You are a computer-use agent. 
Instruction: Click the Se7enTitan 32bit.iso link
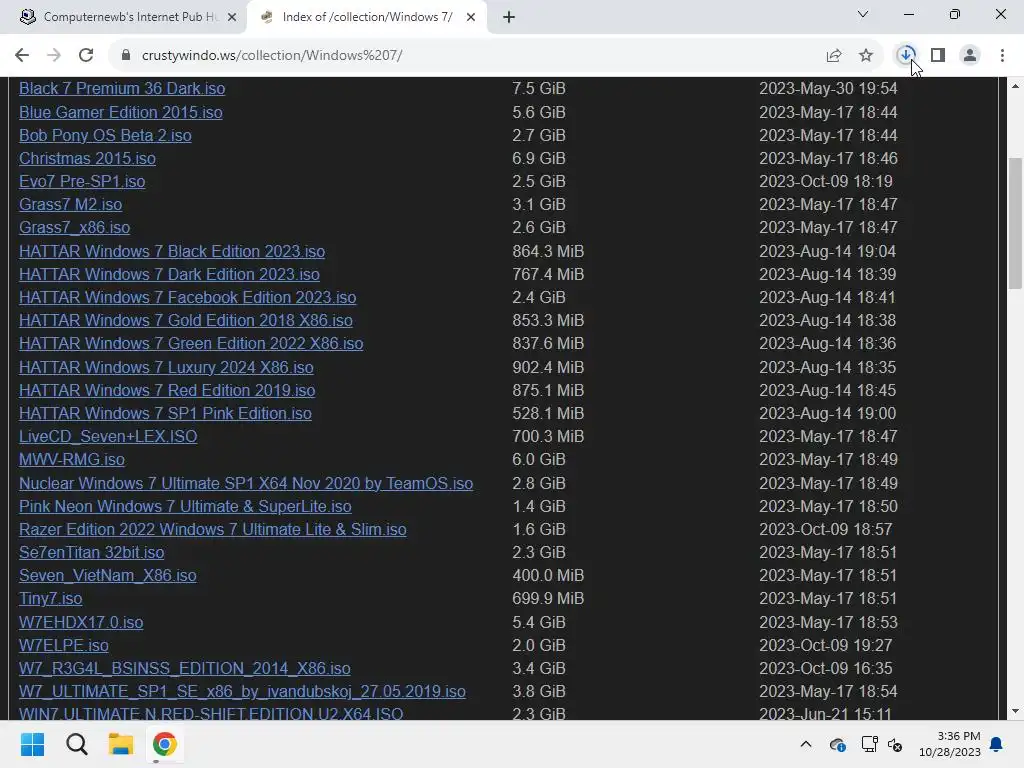coord(91,552)
